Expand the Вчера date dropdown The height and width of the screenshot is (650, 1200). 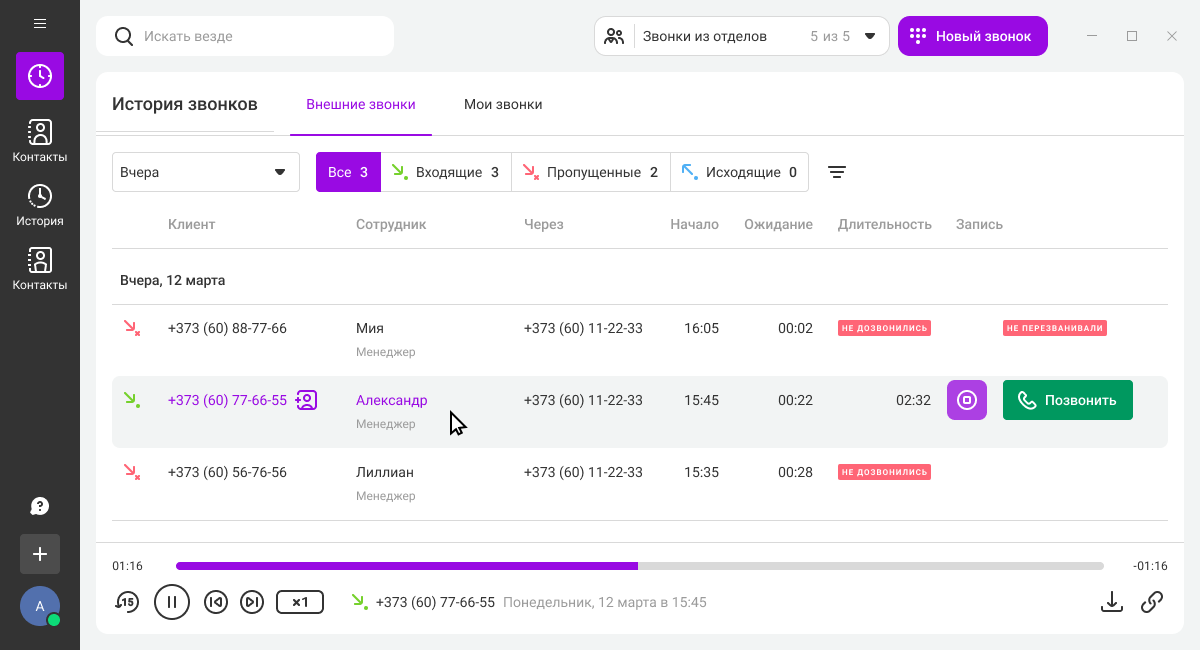(205, 172)
